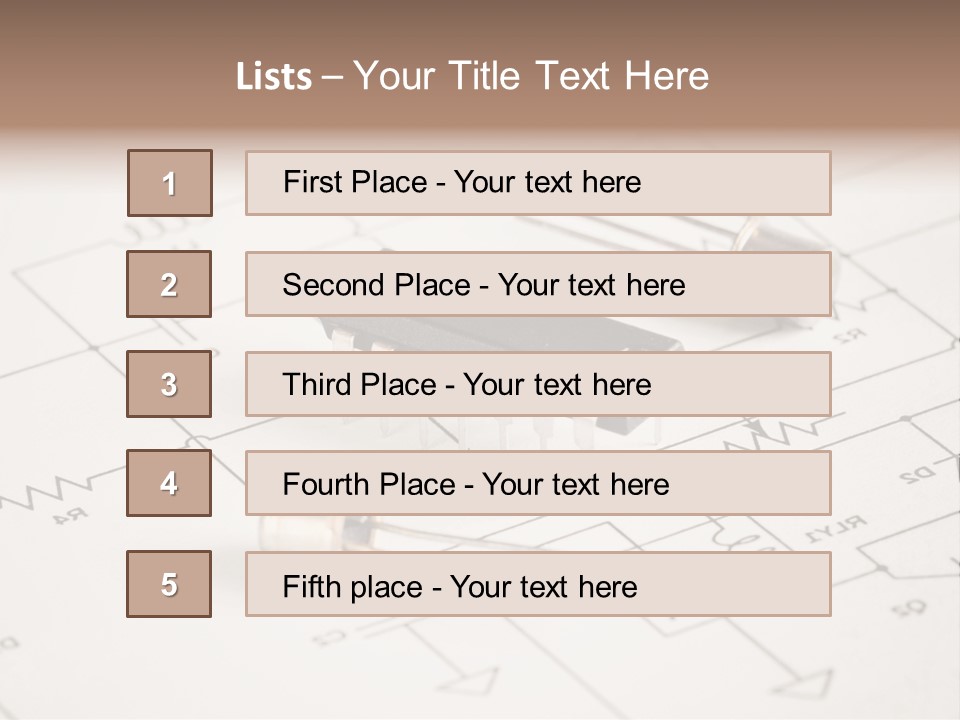The image size is (960, 720).
Task: Select the number 4 square
Action: (x=169, y=483)
